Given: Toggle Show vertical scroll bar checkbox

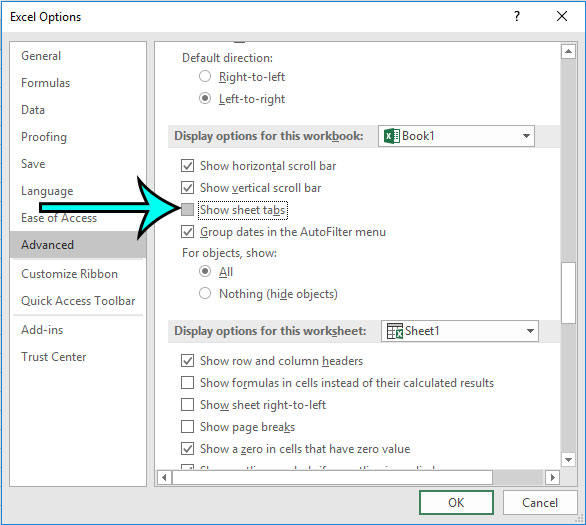Looking at the screenshot, I should tap(187, 188).
